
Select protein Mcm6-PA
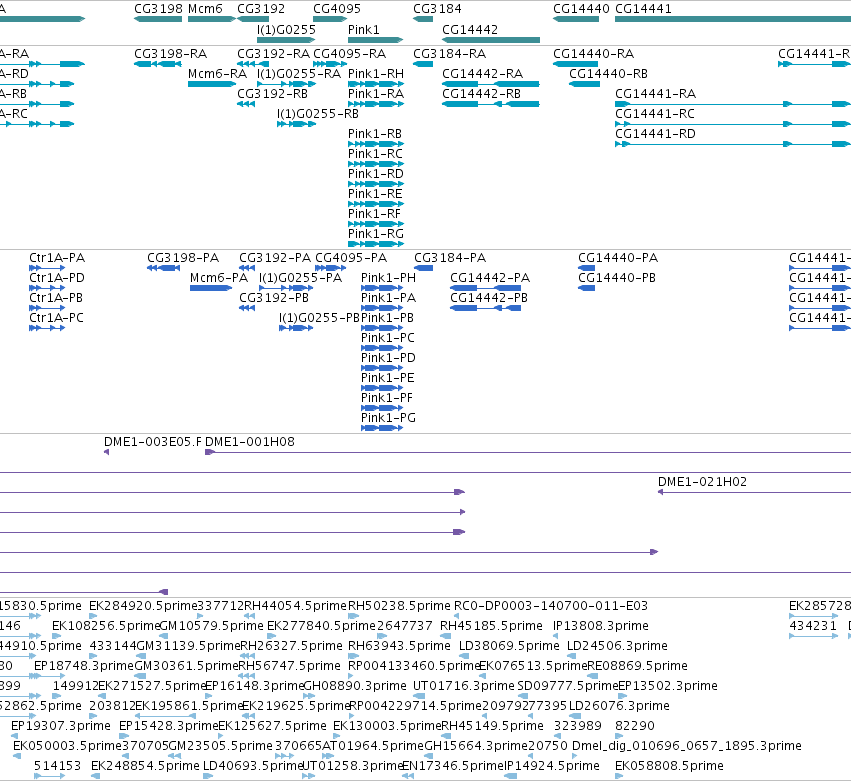pos(211,288)
